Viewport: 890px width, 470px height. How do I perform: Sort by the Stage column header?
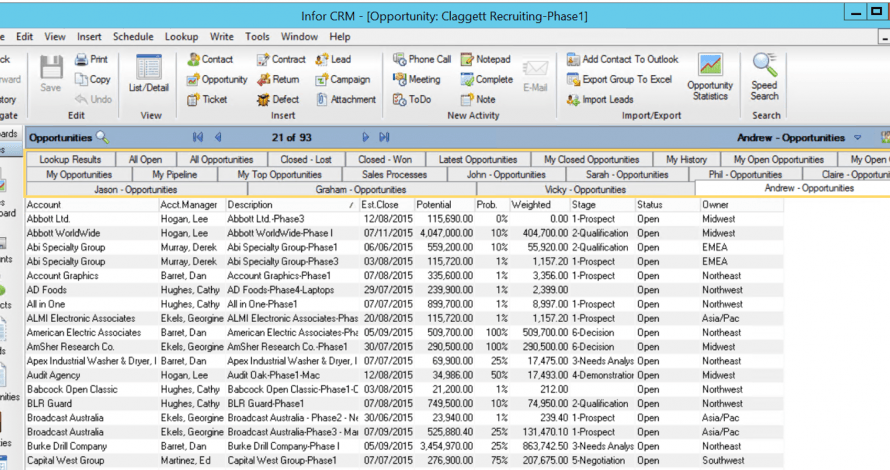pos(602,204)
